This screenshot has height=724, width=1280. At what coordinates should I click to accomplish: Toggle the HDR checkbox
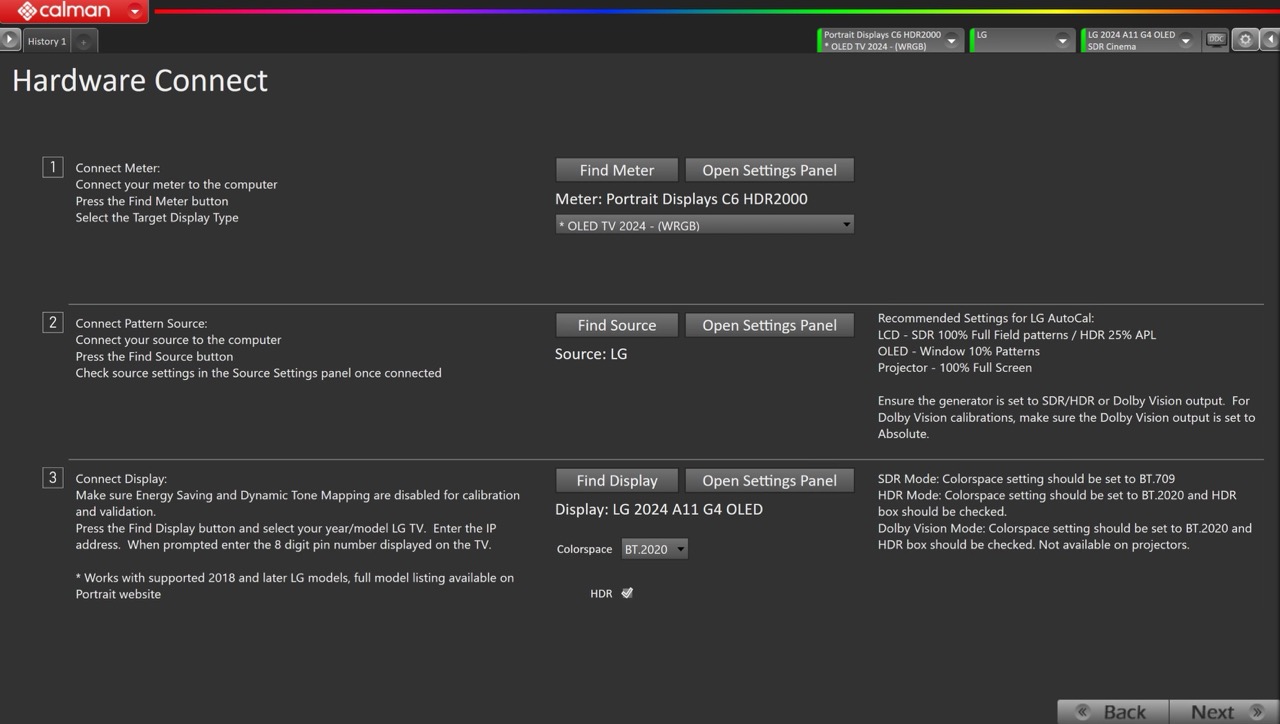627,593
